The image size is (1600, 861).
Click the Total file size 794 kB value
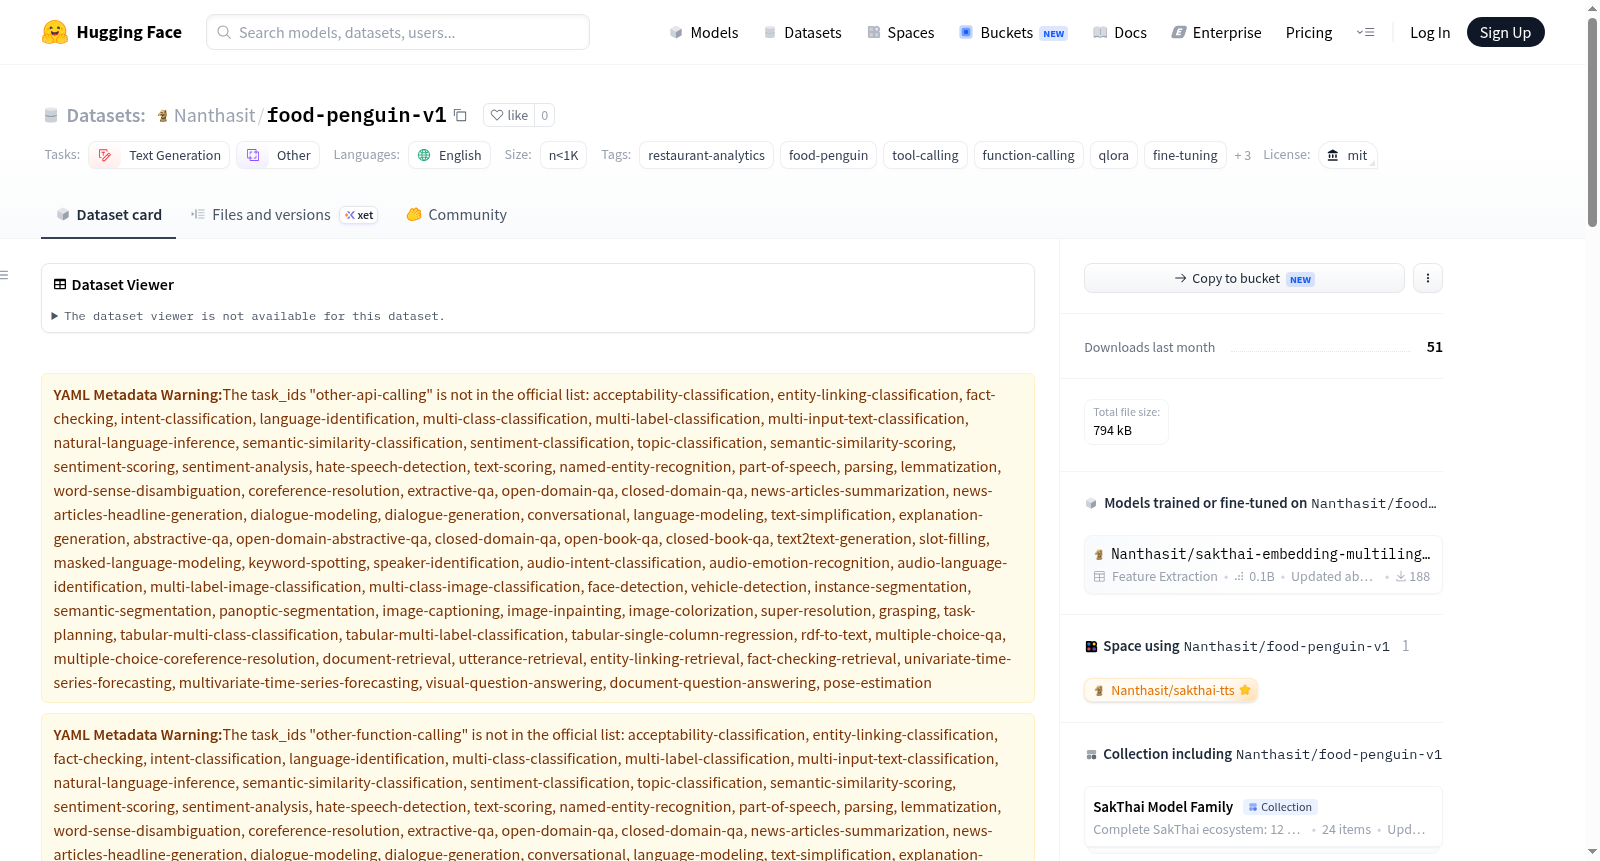click(1112, 430)
